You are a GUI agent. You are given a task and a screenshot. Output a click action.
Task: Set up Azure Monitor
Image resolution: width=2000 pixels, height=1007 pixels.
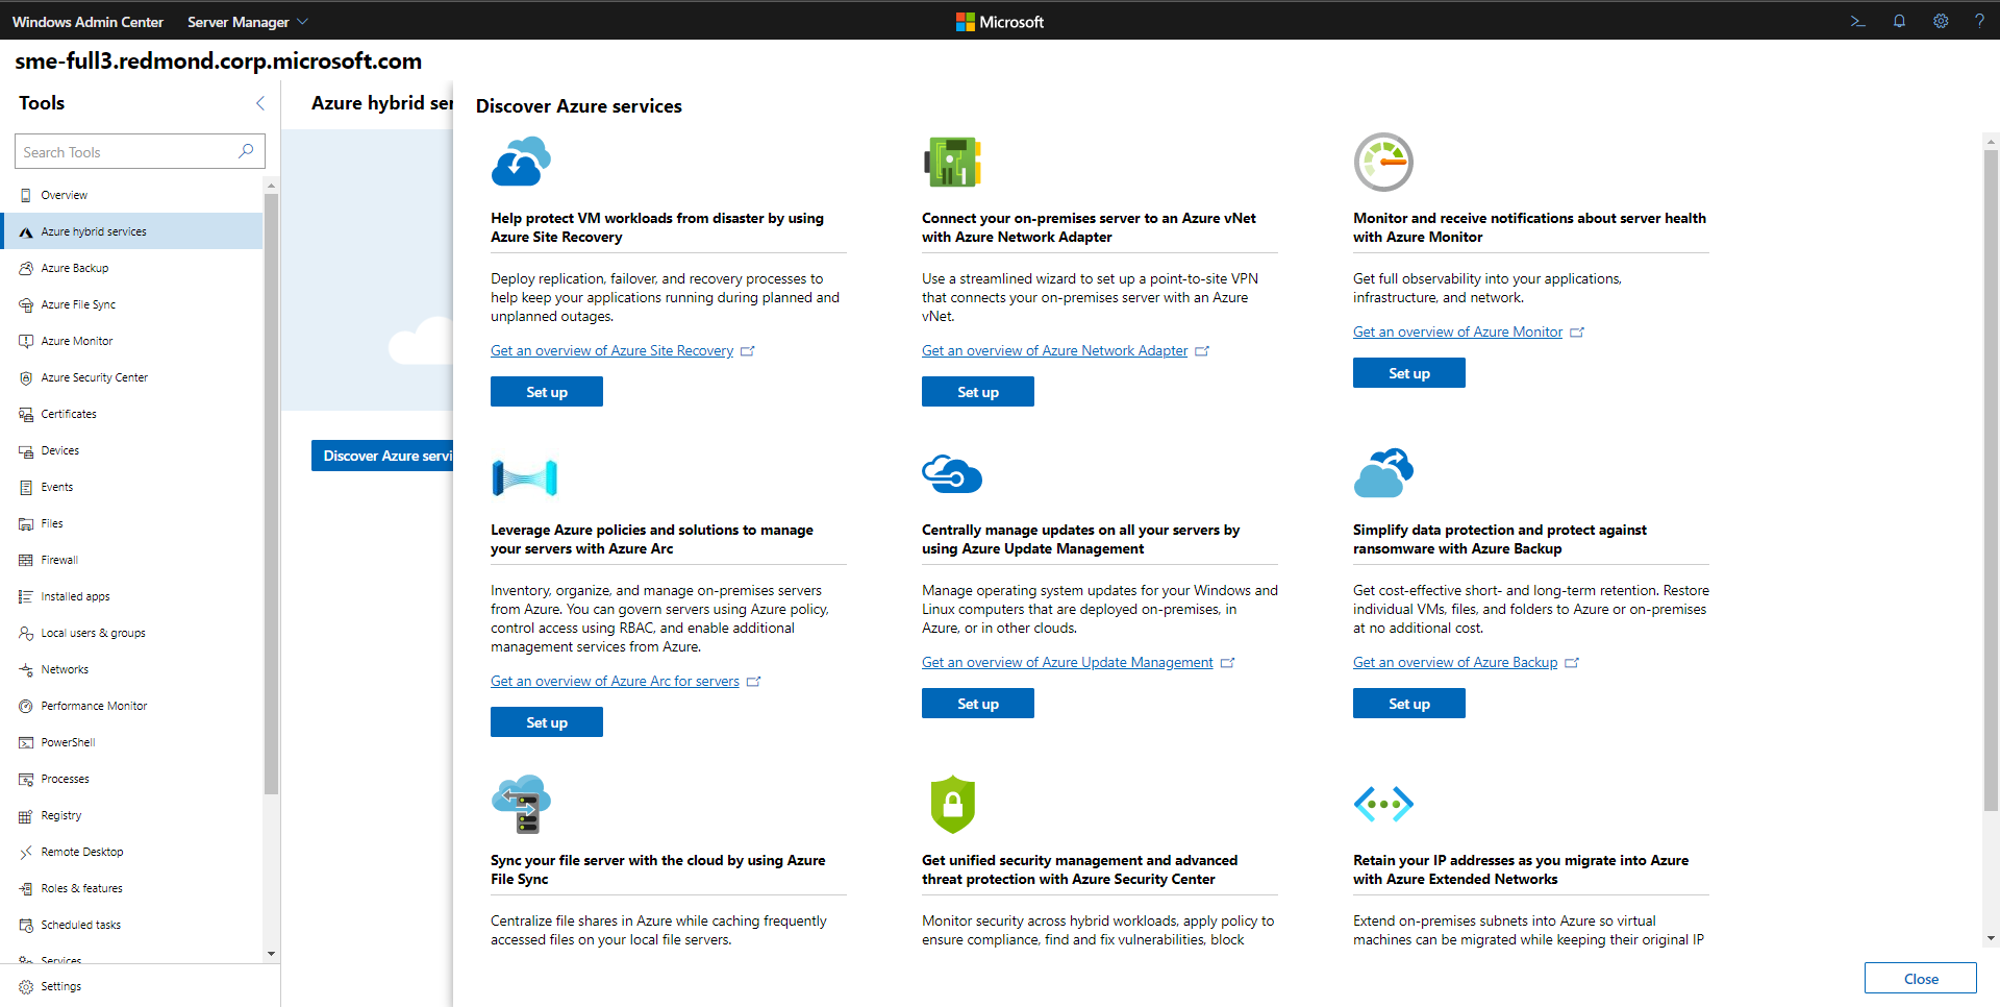coord(1408,373)
